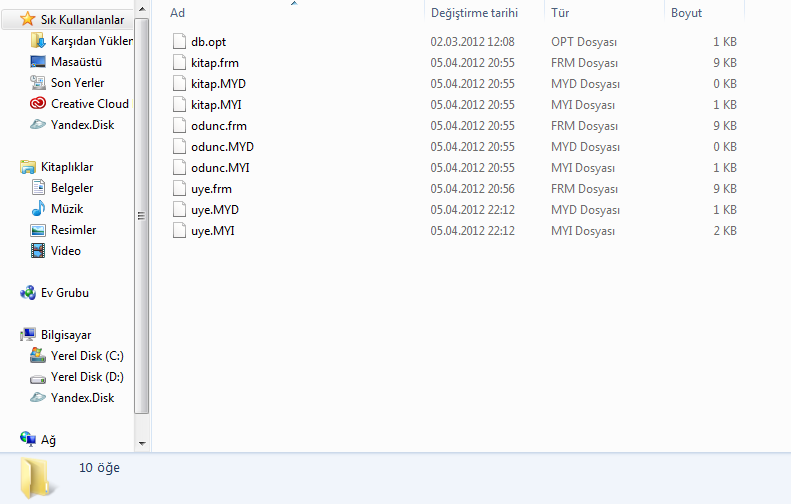Click the odunc.frm file icon
This screenshot has width=791, height=504.
tap(179, 126)
